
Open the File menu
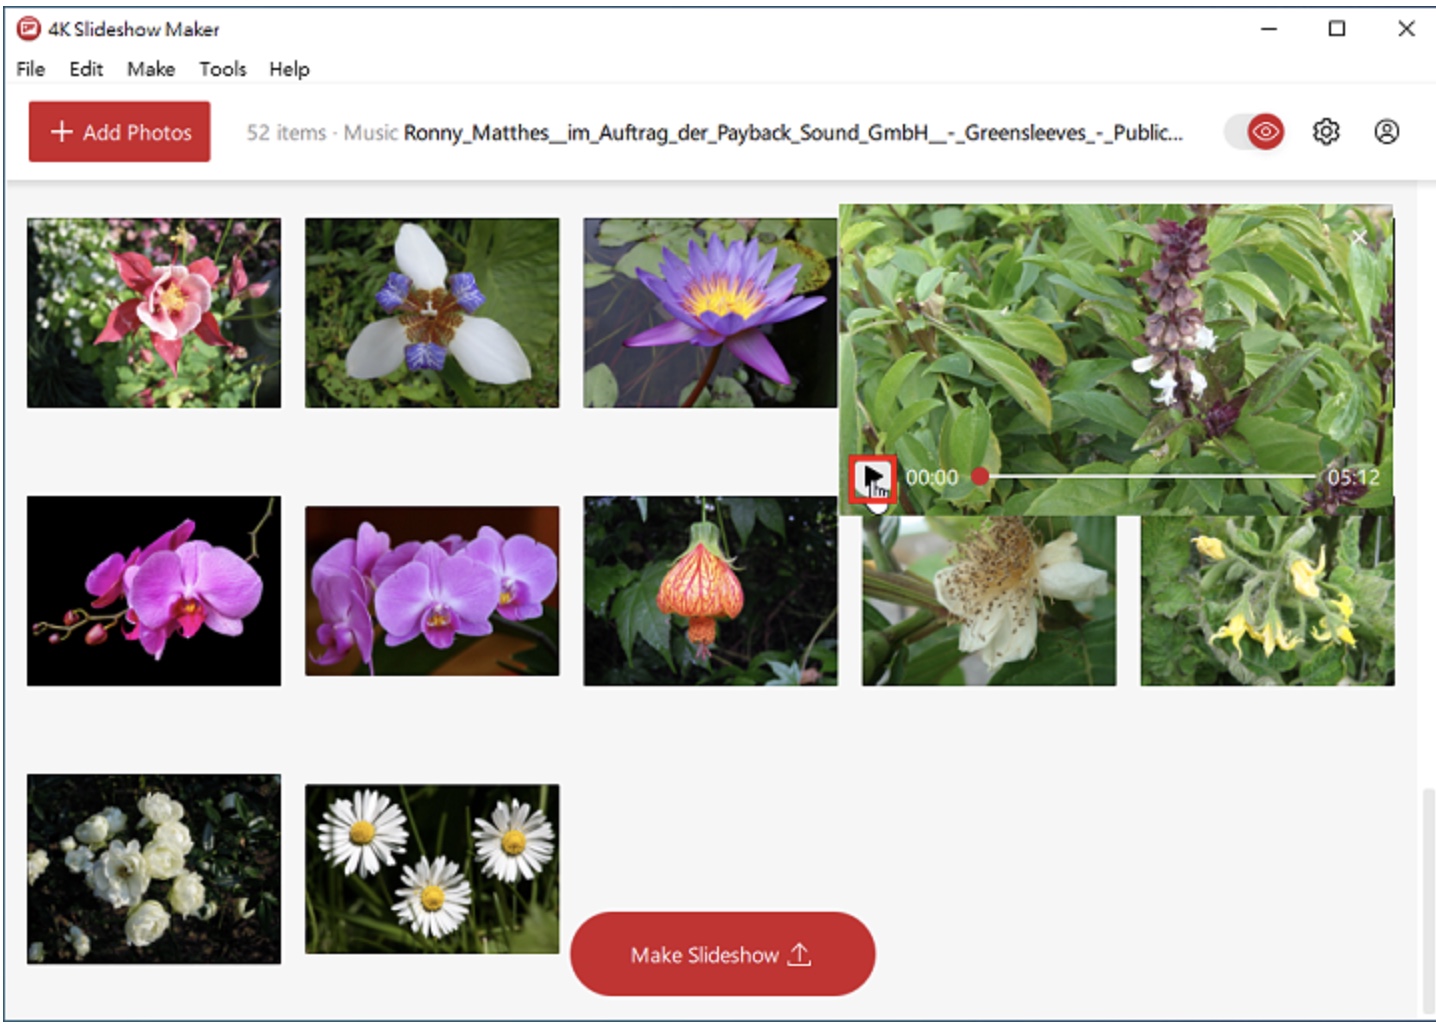[x=30, y=69]
